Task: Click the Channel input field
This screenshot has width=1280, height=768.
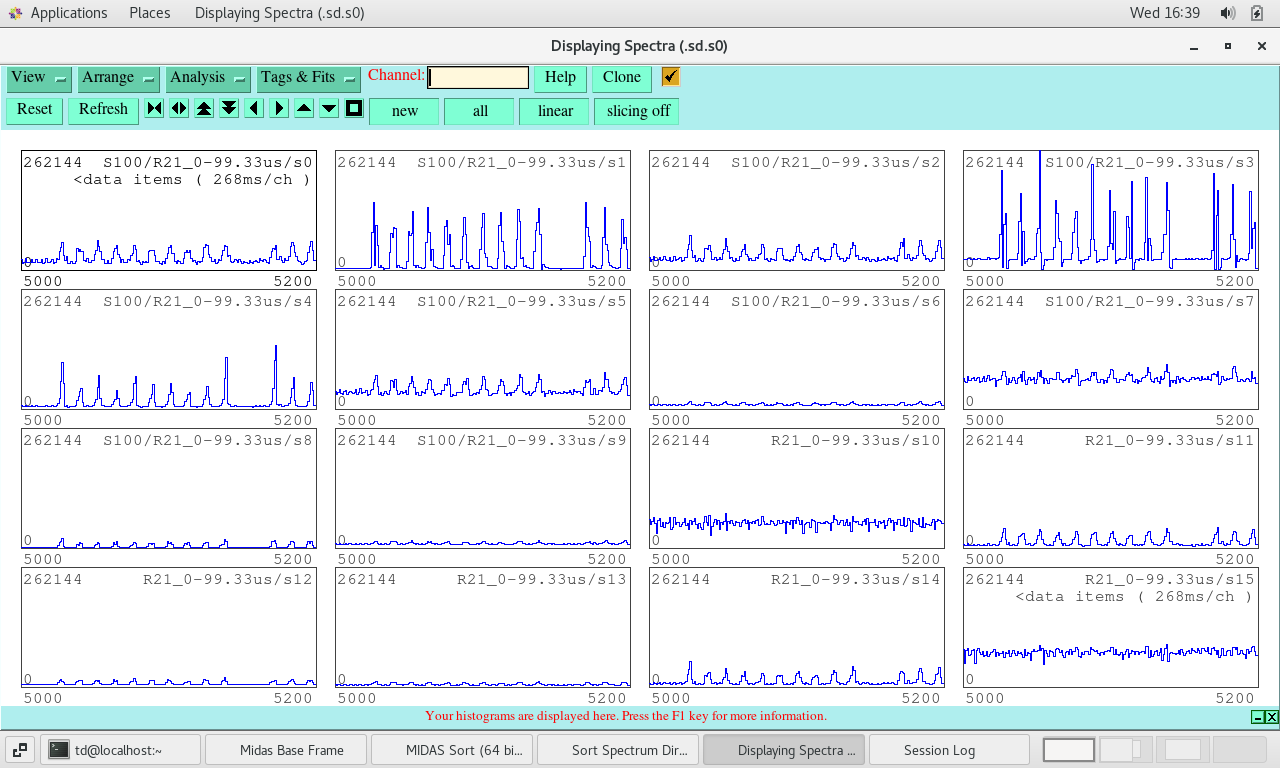Action: tap(478, 78)
